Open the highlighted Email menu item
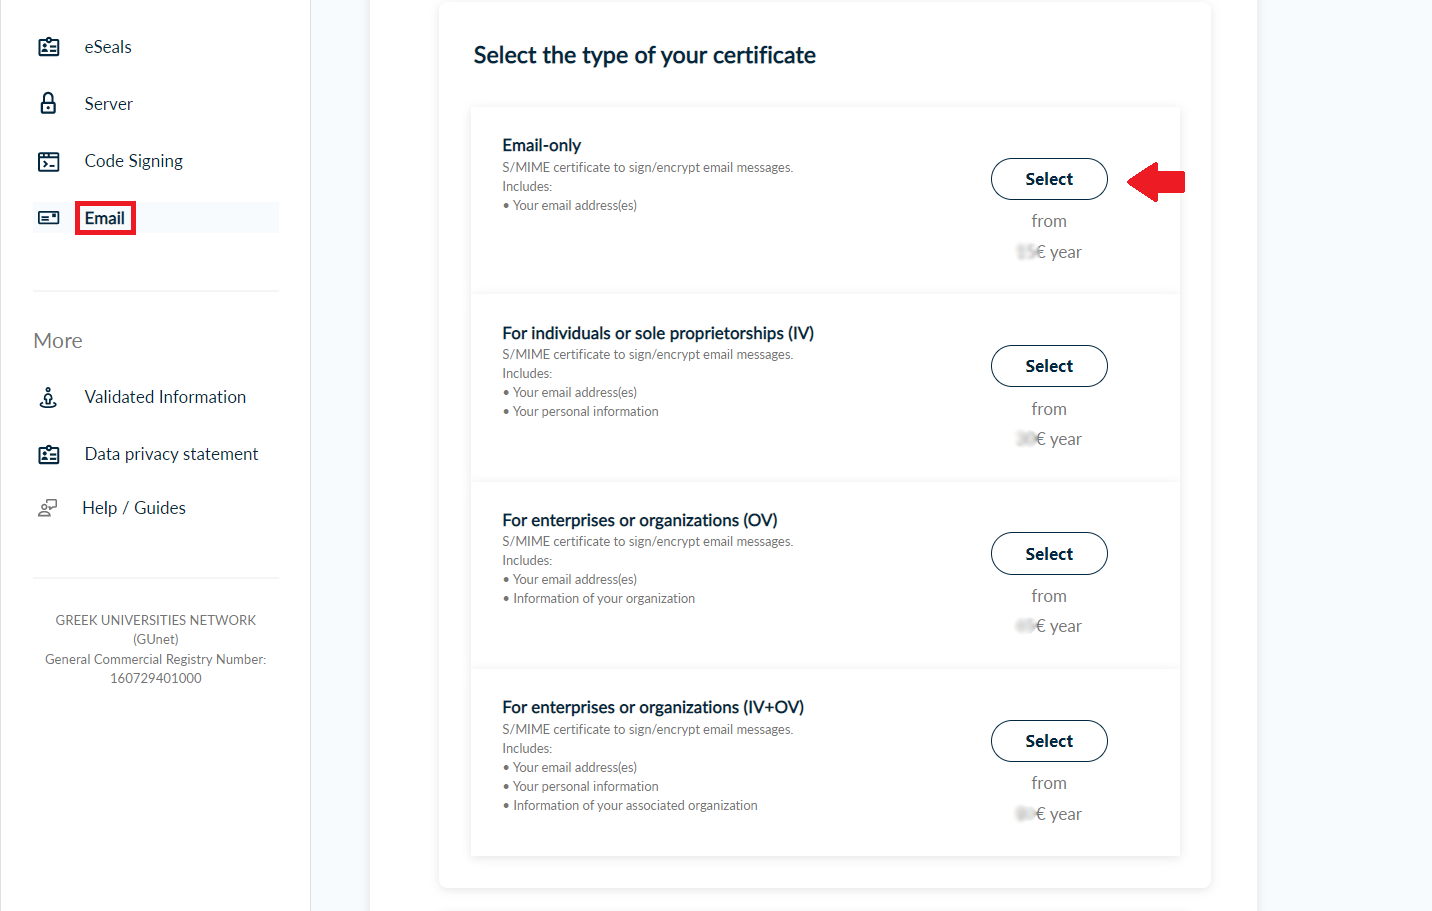Screen dimensions: 1432x911 click(x=105, y=218)
